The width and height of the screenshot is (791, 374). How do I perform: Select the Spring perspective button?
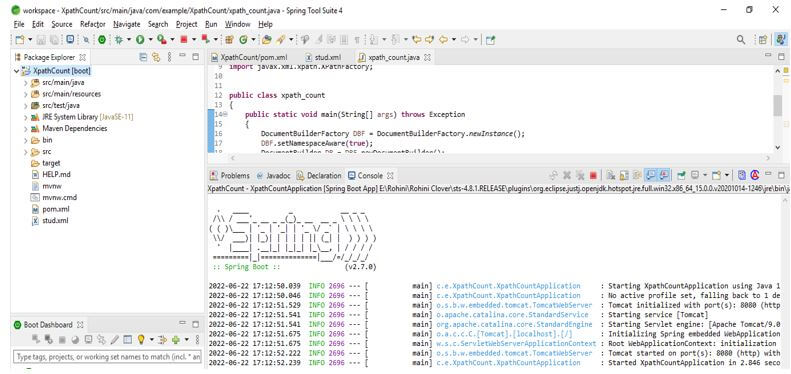(x=780, y=39)
